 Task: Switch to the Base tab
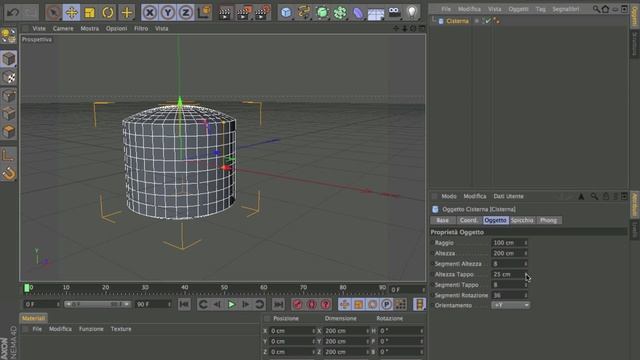pos(443,220)
